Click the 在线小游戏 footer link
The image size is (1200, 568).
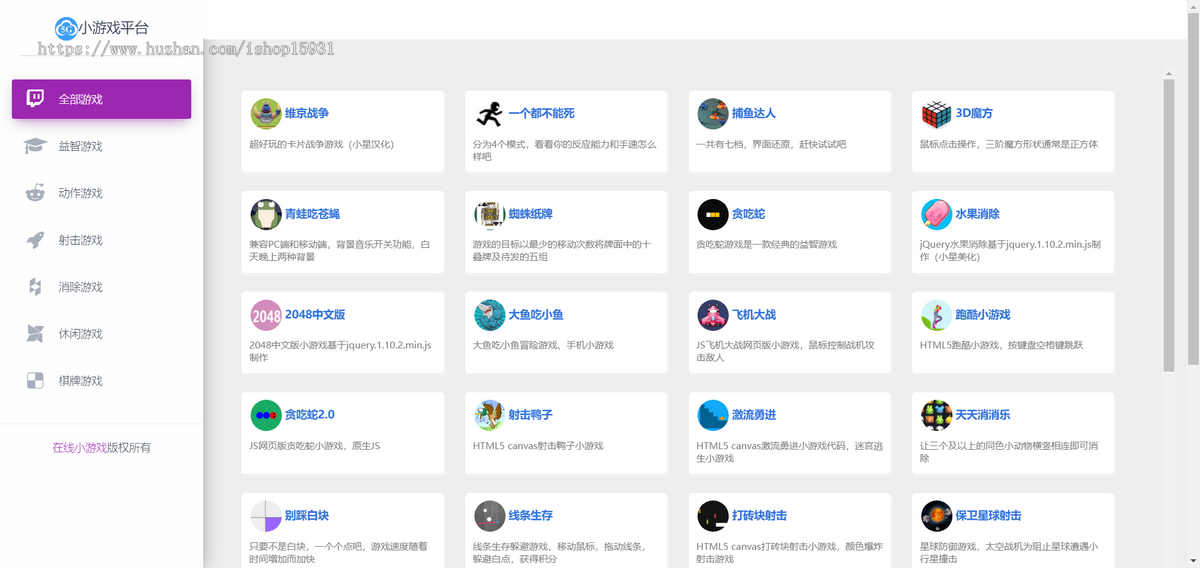coord(79,448)
